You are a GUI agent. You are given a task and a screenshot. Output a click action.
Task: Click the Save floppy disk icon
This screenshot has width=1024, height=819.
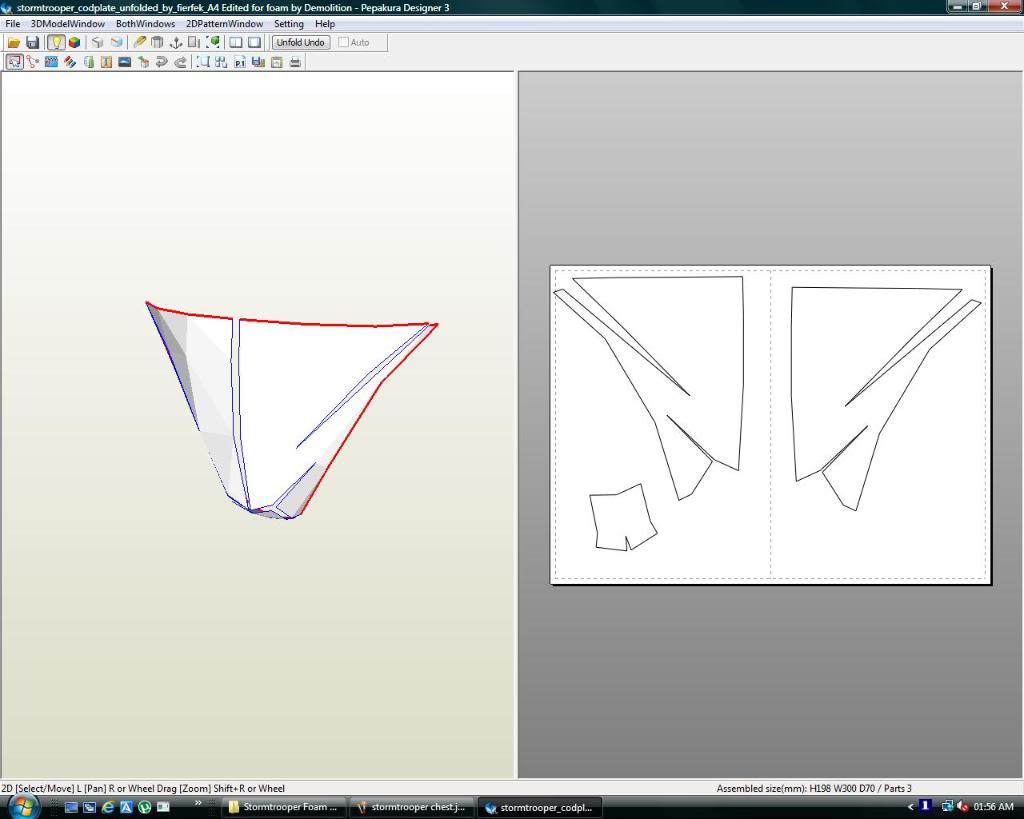click(32, 43)
